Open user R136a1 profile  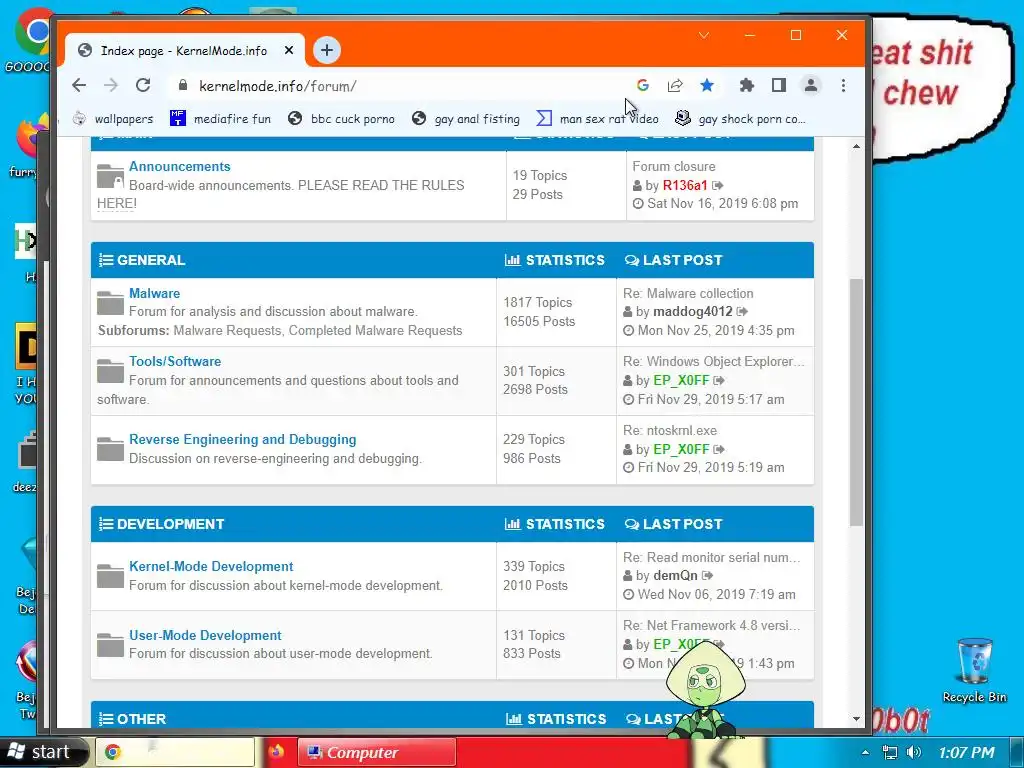pyautogui.click(x=685, y=185)
